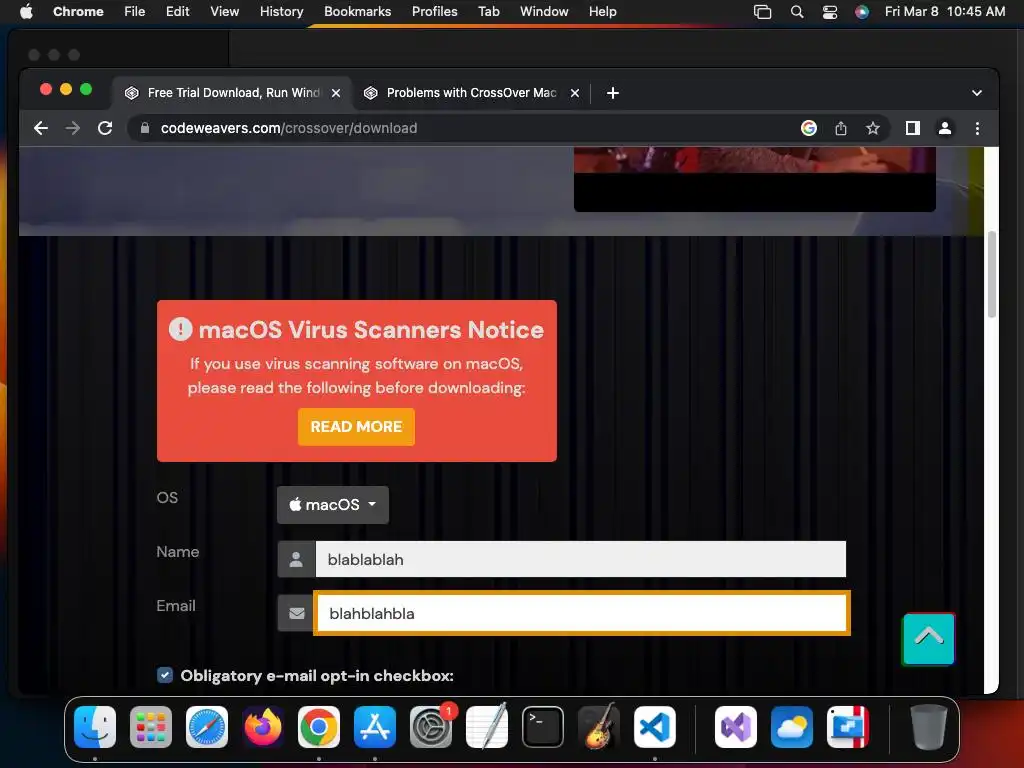Screen dimensions: 1024x768
Task: Open Chrome's three-dot menu
Action: 977,128
